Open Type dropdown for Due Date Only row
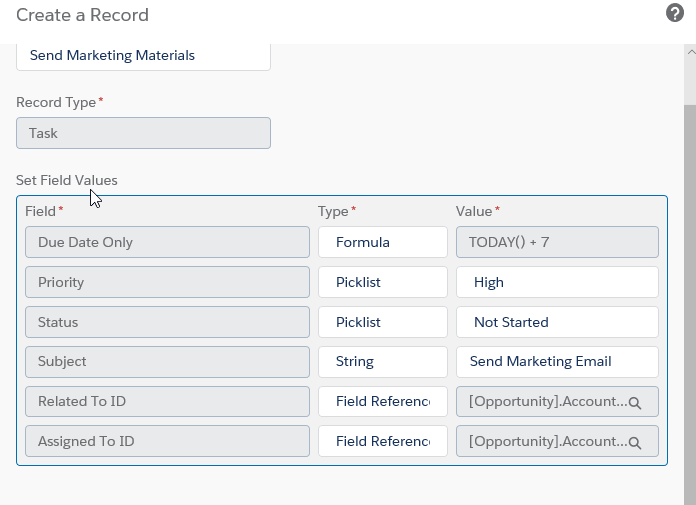Viewport: 696px width, 505px height. pos(382,242)
